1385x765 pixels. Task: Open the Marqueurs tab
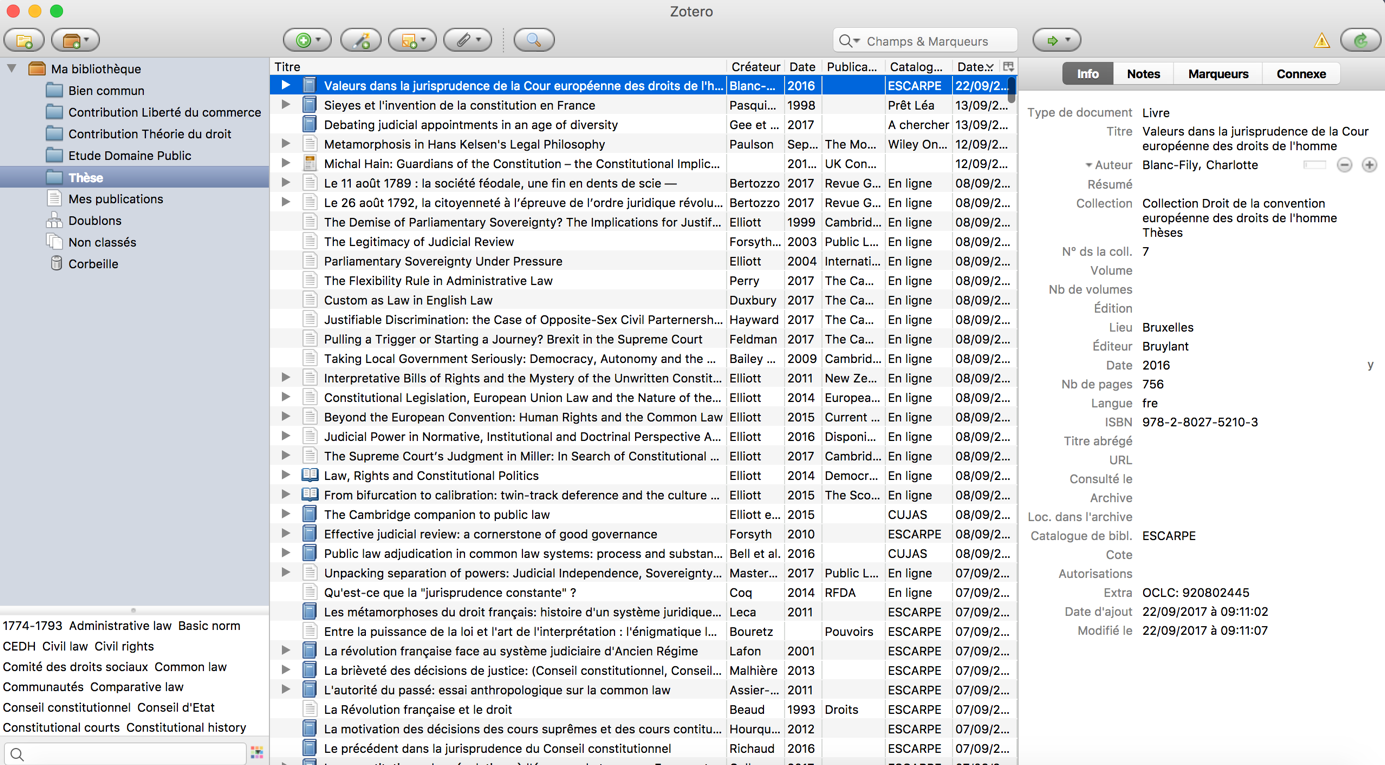coord(1217,74)
